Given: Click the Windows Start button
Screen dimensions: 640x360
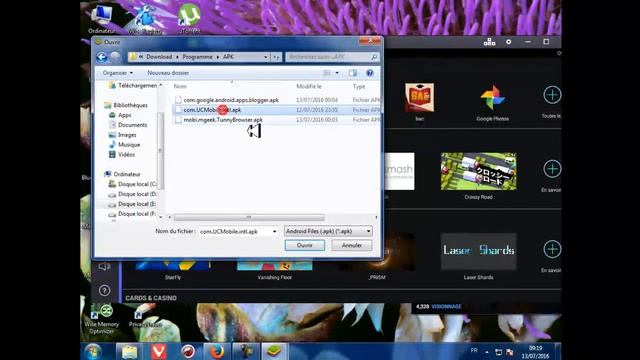Looking at the screenshot, I should tap(93, 351).
